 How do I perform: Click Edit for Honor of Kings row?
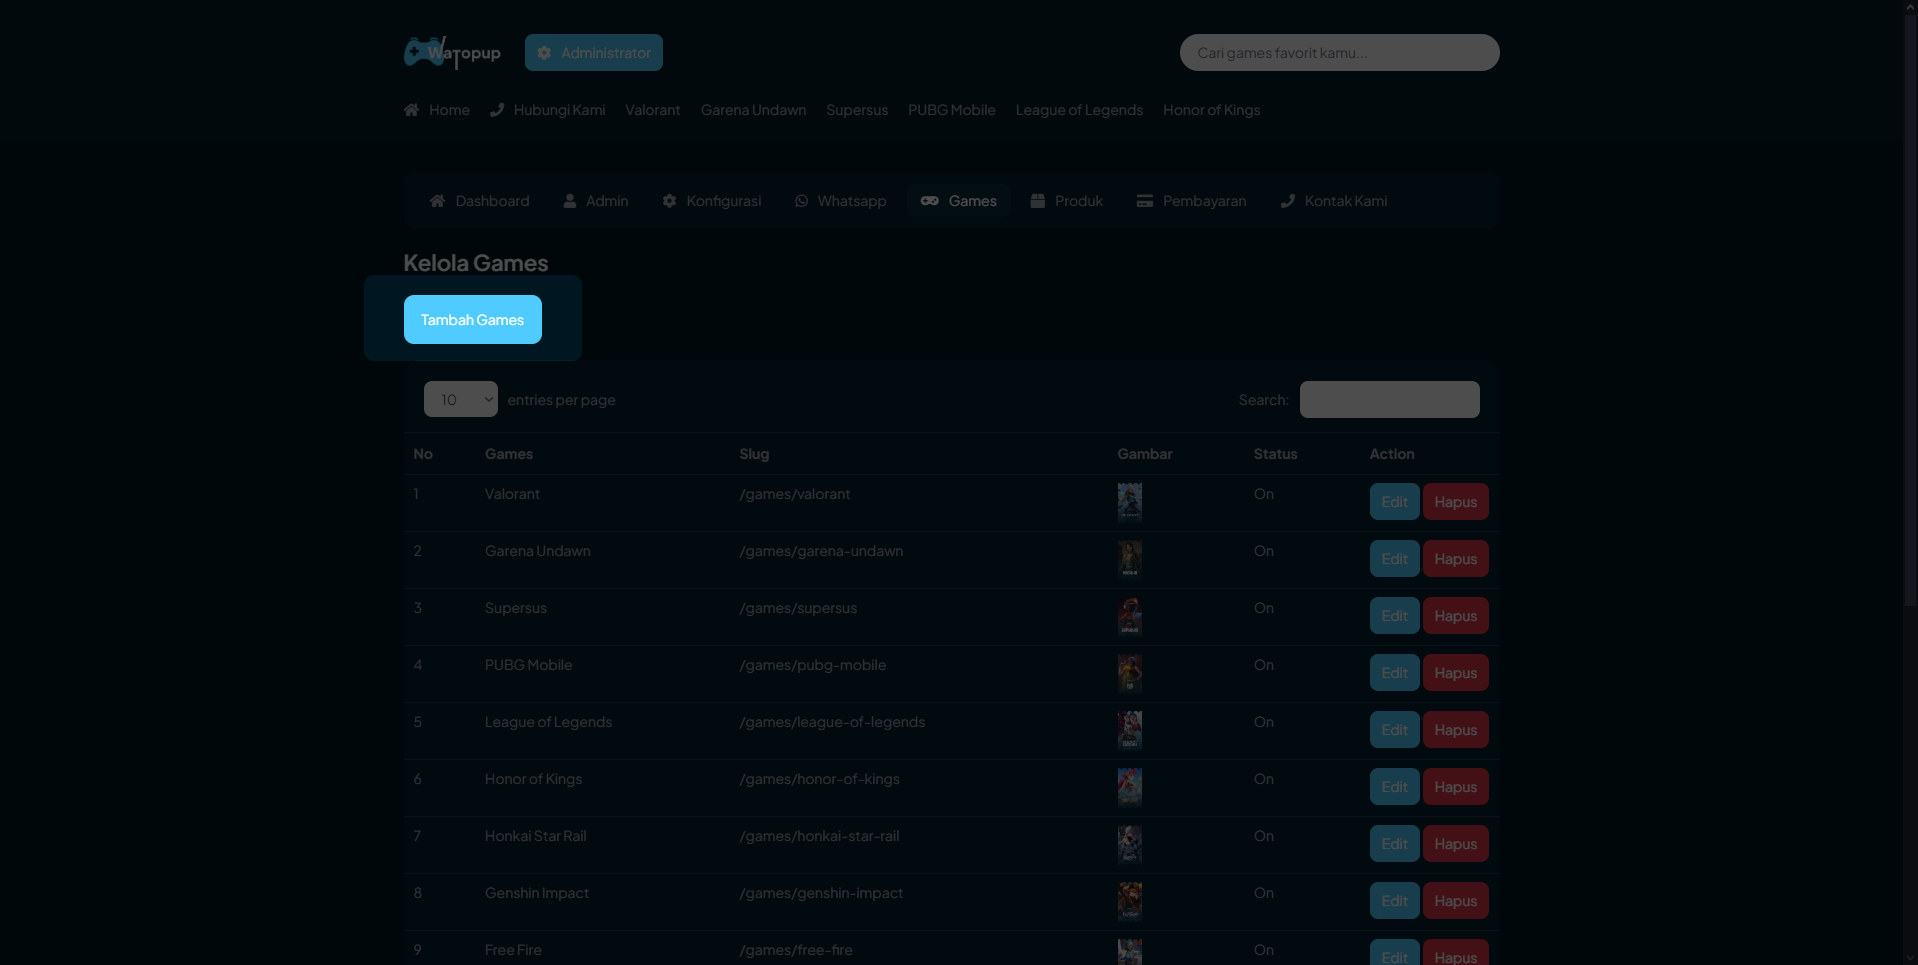(1394, 787)
